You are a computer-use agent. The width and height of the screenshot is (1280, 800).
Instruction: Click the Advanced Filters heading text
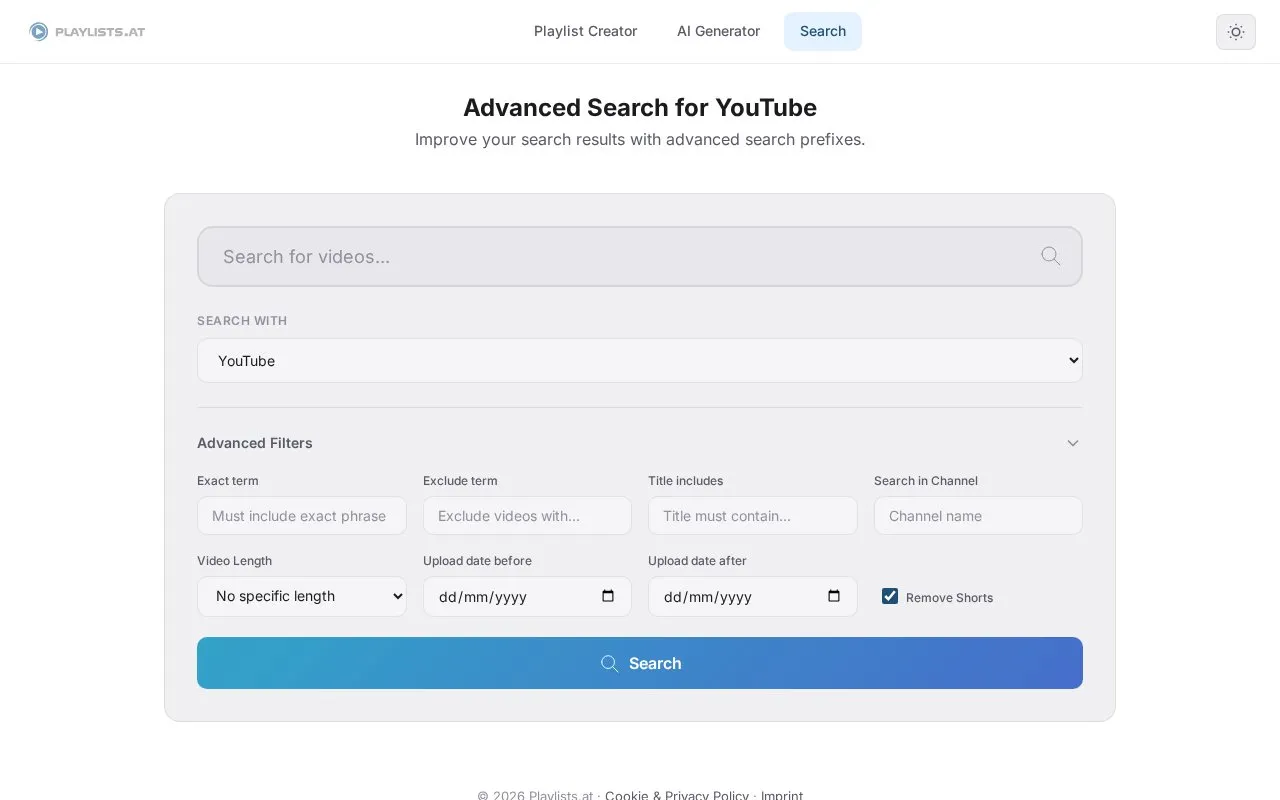tap(255, 443)
